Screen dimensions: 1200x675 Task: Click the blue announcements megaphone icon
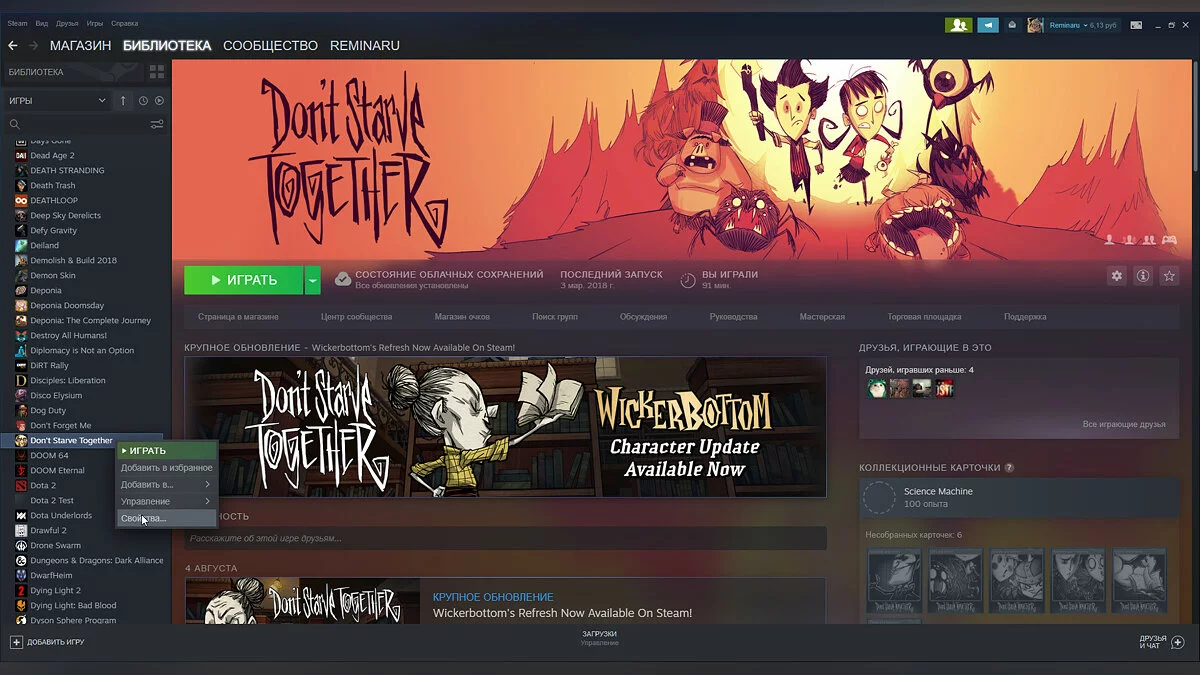988,25
